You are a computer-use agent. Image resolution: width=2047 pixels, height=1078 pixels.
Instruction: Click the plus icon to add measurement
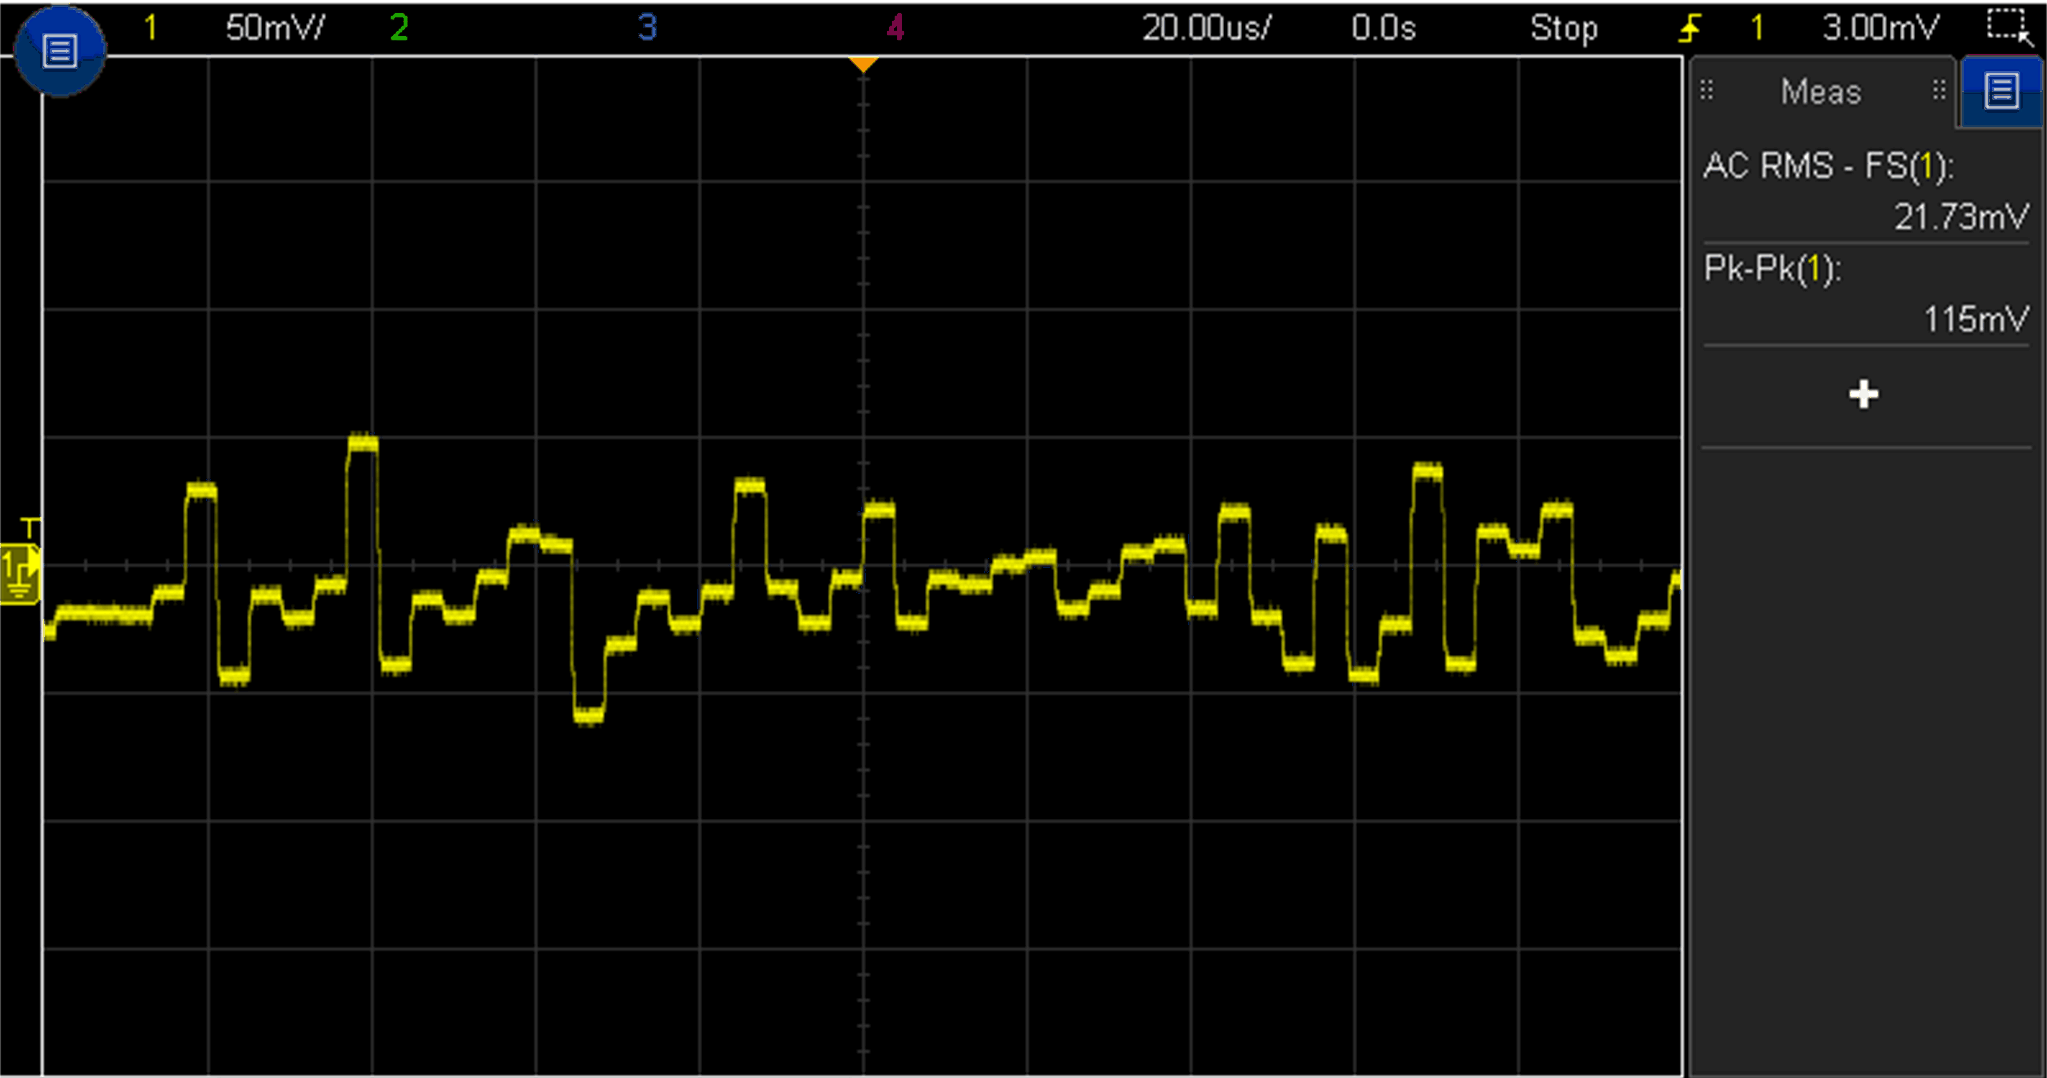tap(1863, 395)
